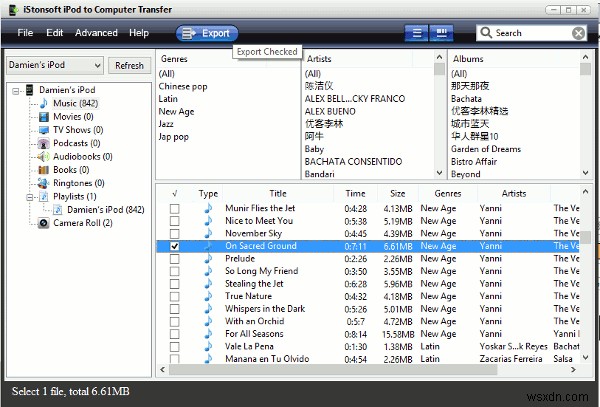Viewport: 600px width, 407px height.
Task: Switch to list view icon
Action: (x=417, y=33)
